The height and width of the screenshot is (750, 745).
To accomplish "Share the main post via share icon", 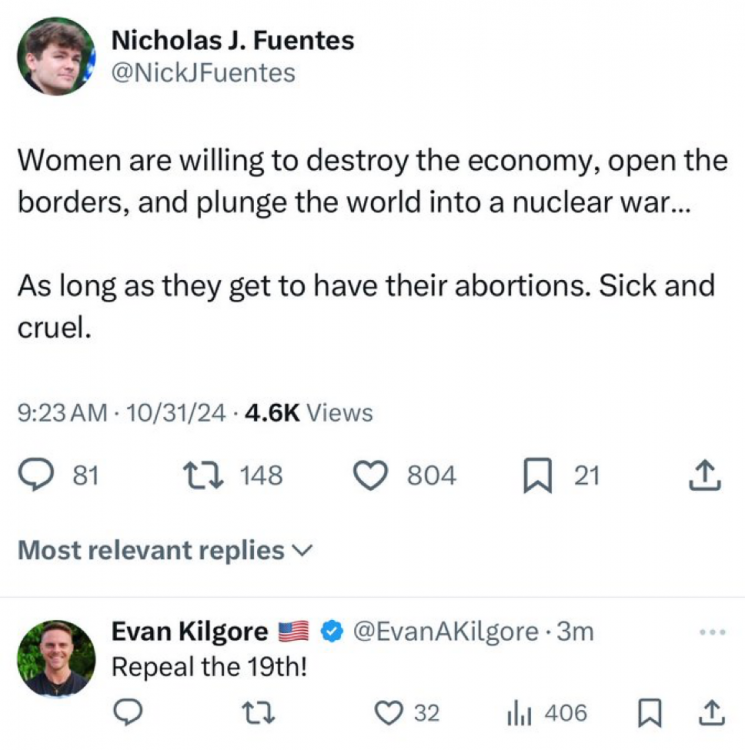I will click(705, 476).
